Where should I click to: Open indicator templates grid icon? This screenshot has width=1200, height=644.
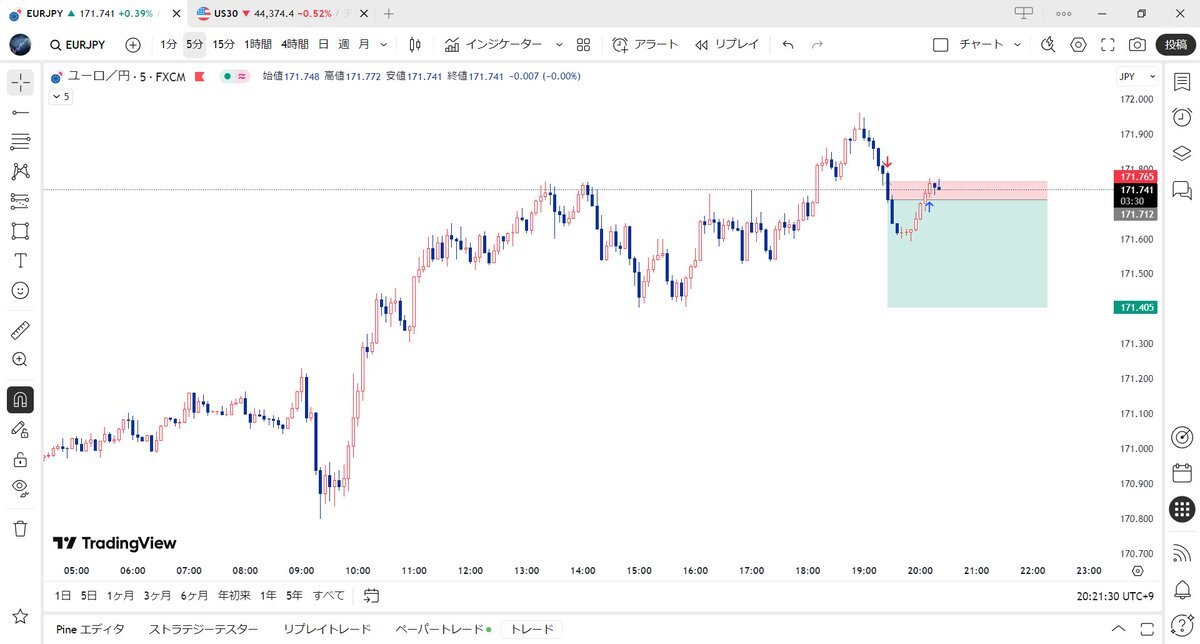pos(584,45)
